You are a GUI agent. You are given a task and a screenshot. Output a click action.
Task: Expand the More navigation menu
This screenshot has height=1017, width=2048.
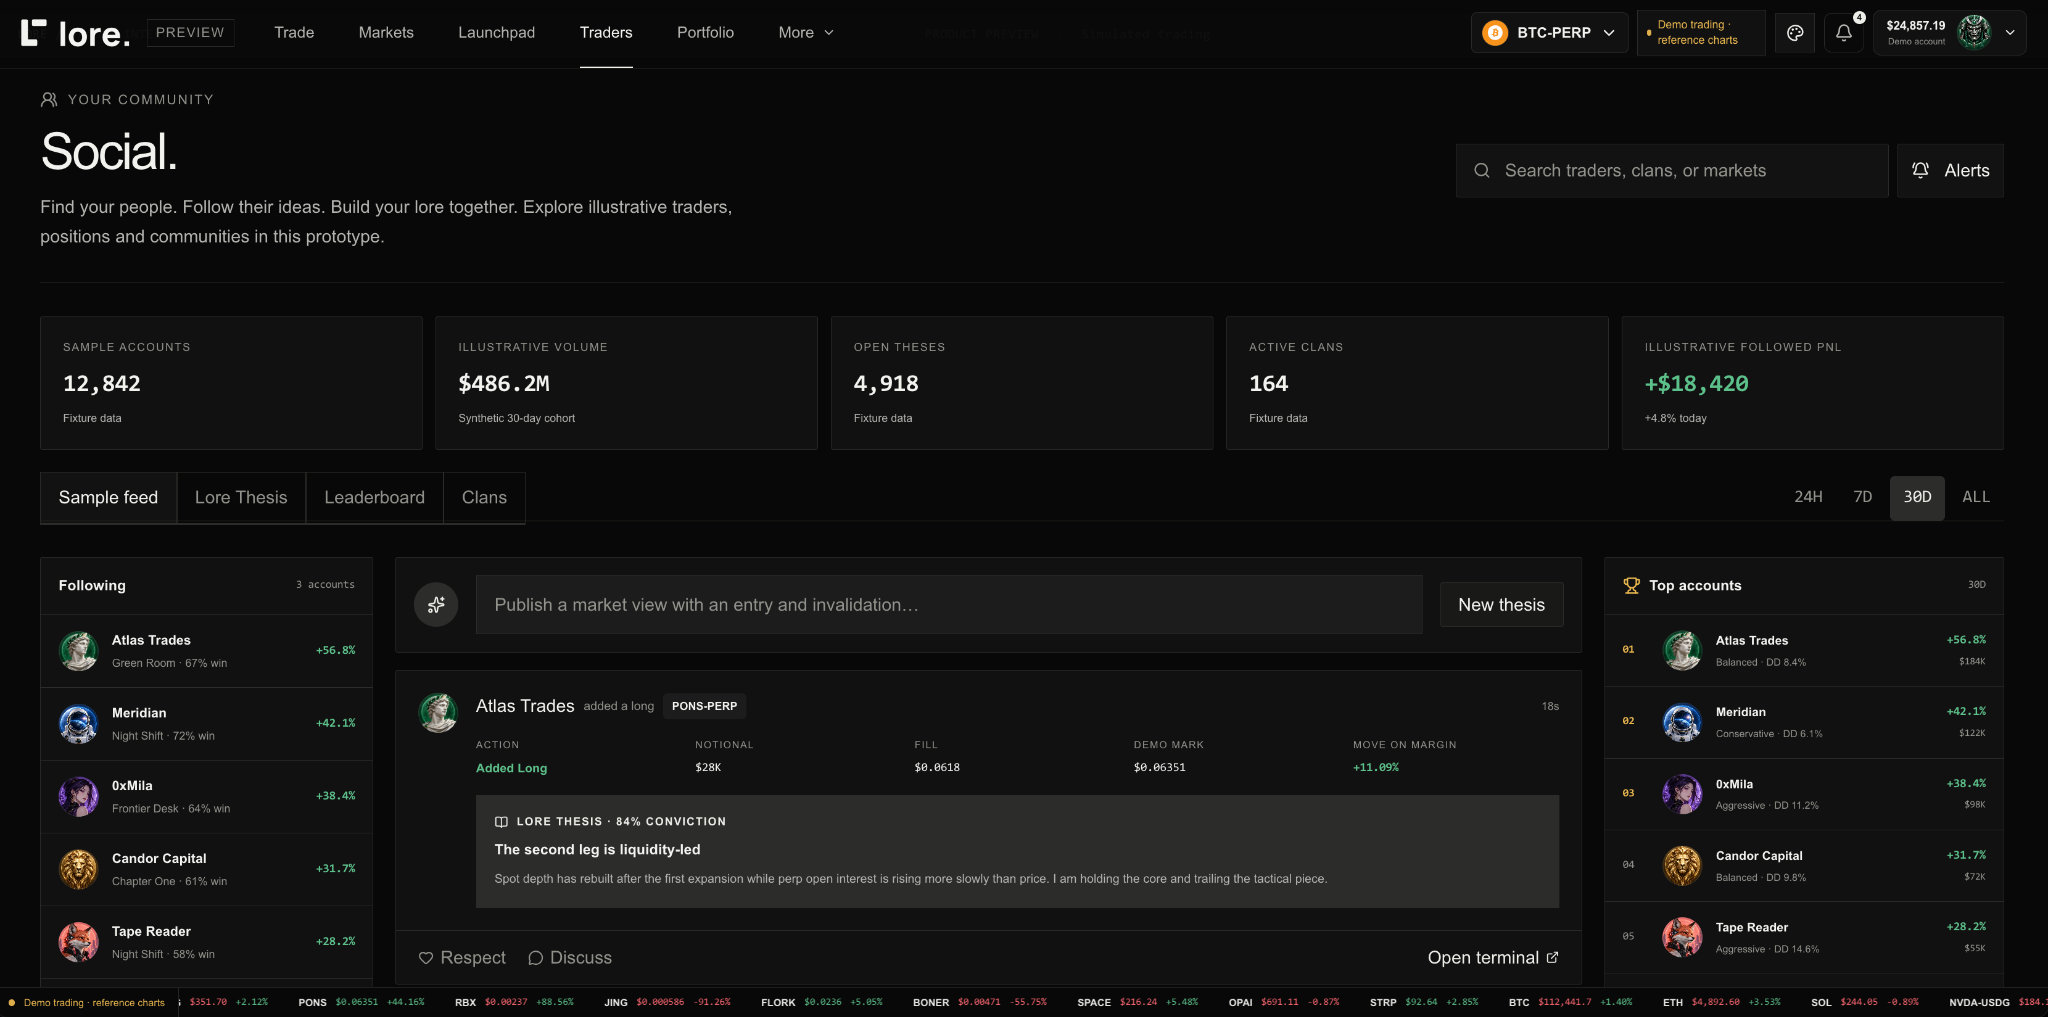806,33
